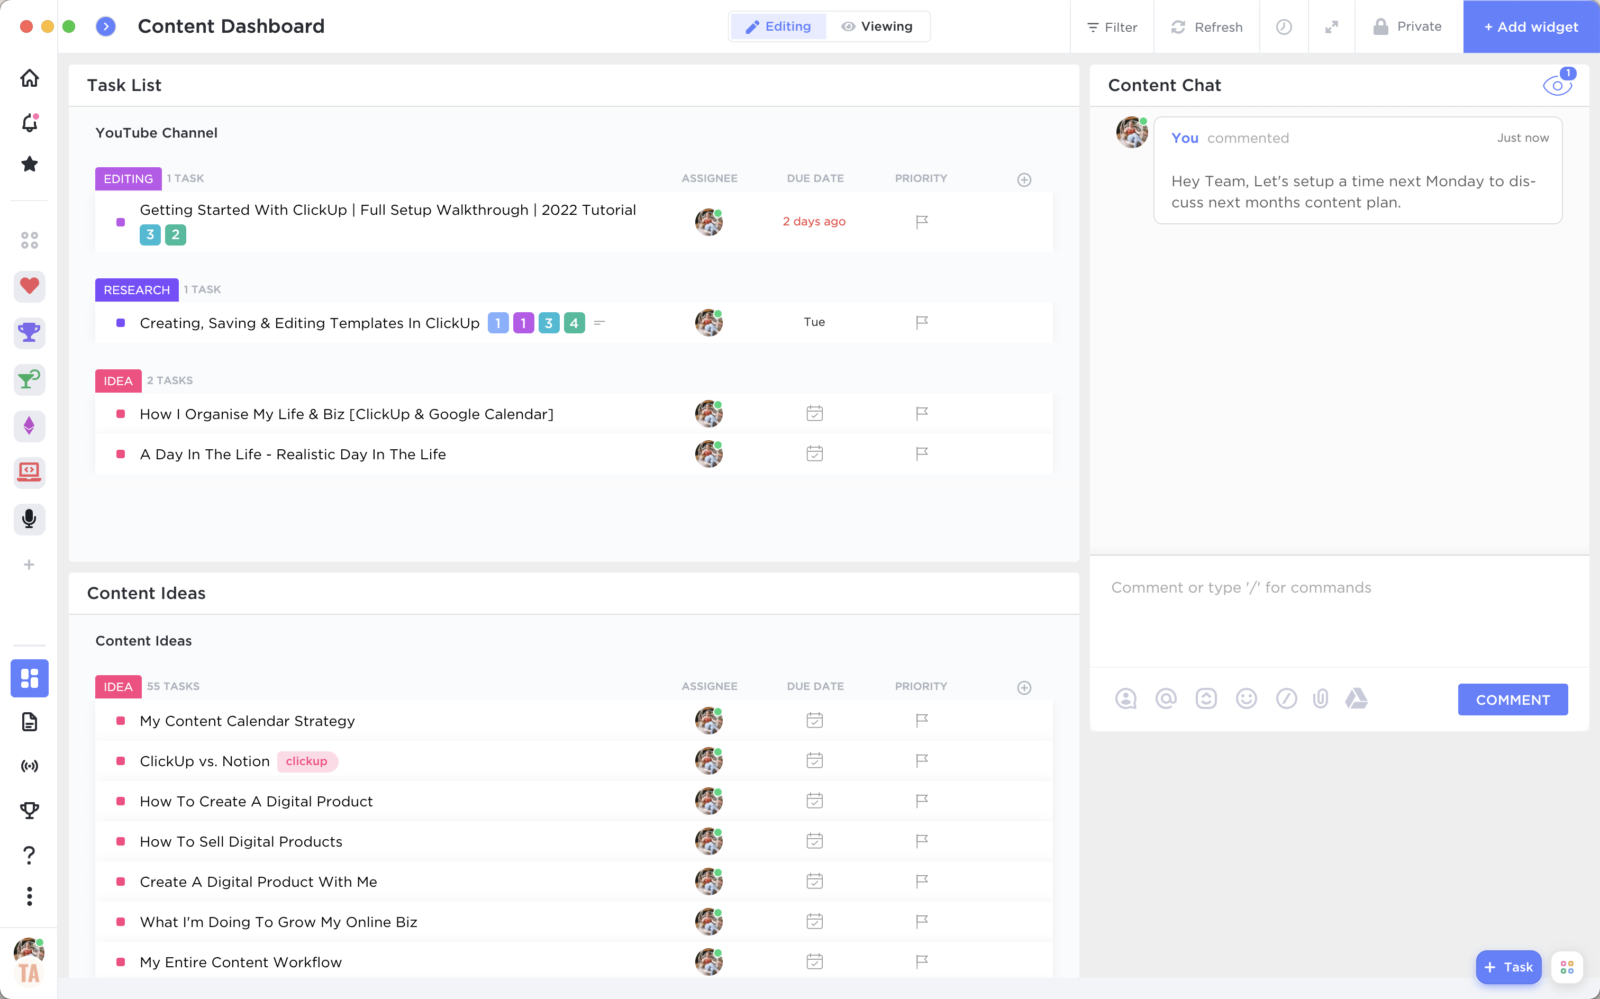The height and width of the screenshot is (999, 1600).
Task: Open the Docs icon in sidebar
Action: [x=29, y=722]
